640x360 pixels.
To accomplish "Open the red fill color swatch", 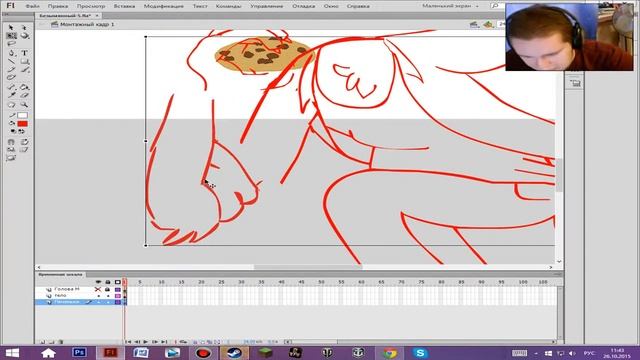I will [22, 124].
